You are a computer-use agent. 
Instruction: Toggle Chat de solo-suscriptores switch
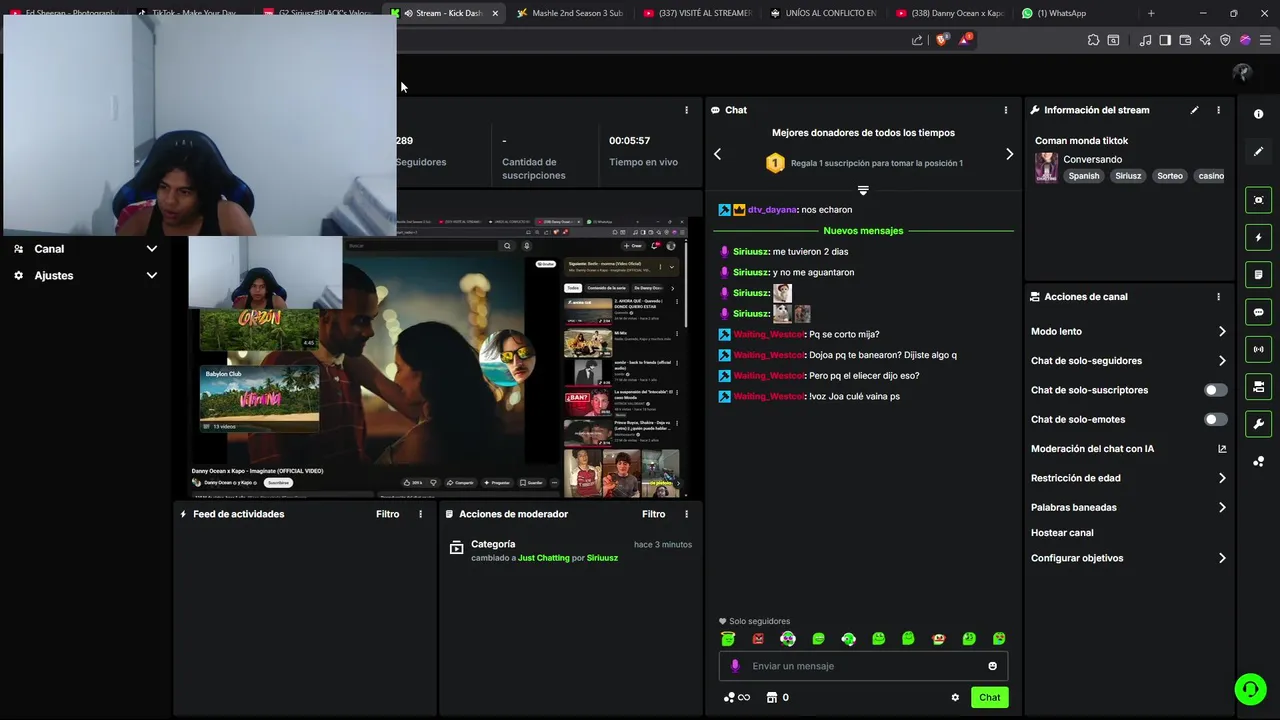point(1215,390)
